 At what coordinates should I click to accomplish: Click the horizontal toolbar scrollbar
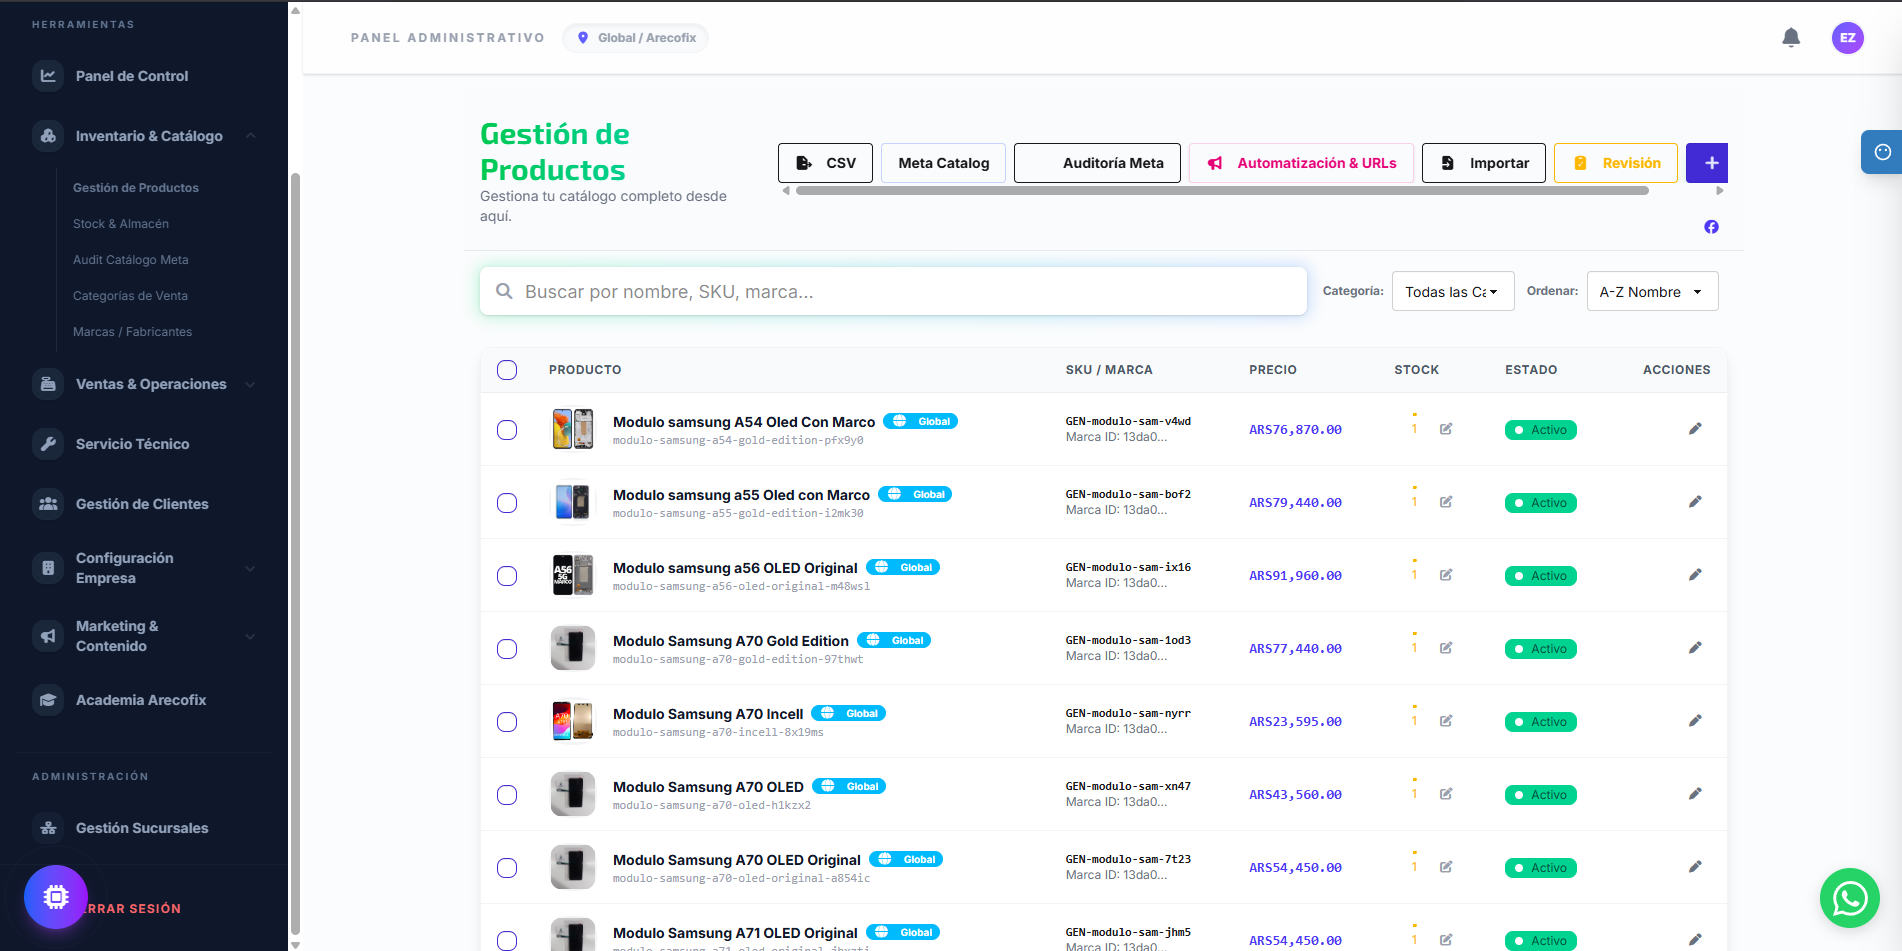point(1222,191)
